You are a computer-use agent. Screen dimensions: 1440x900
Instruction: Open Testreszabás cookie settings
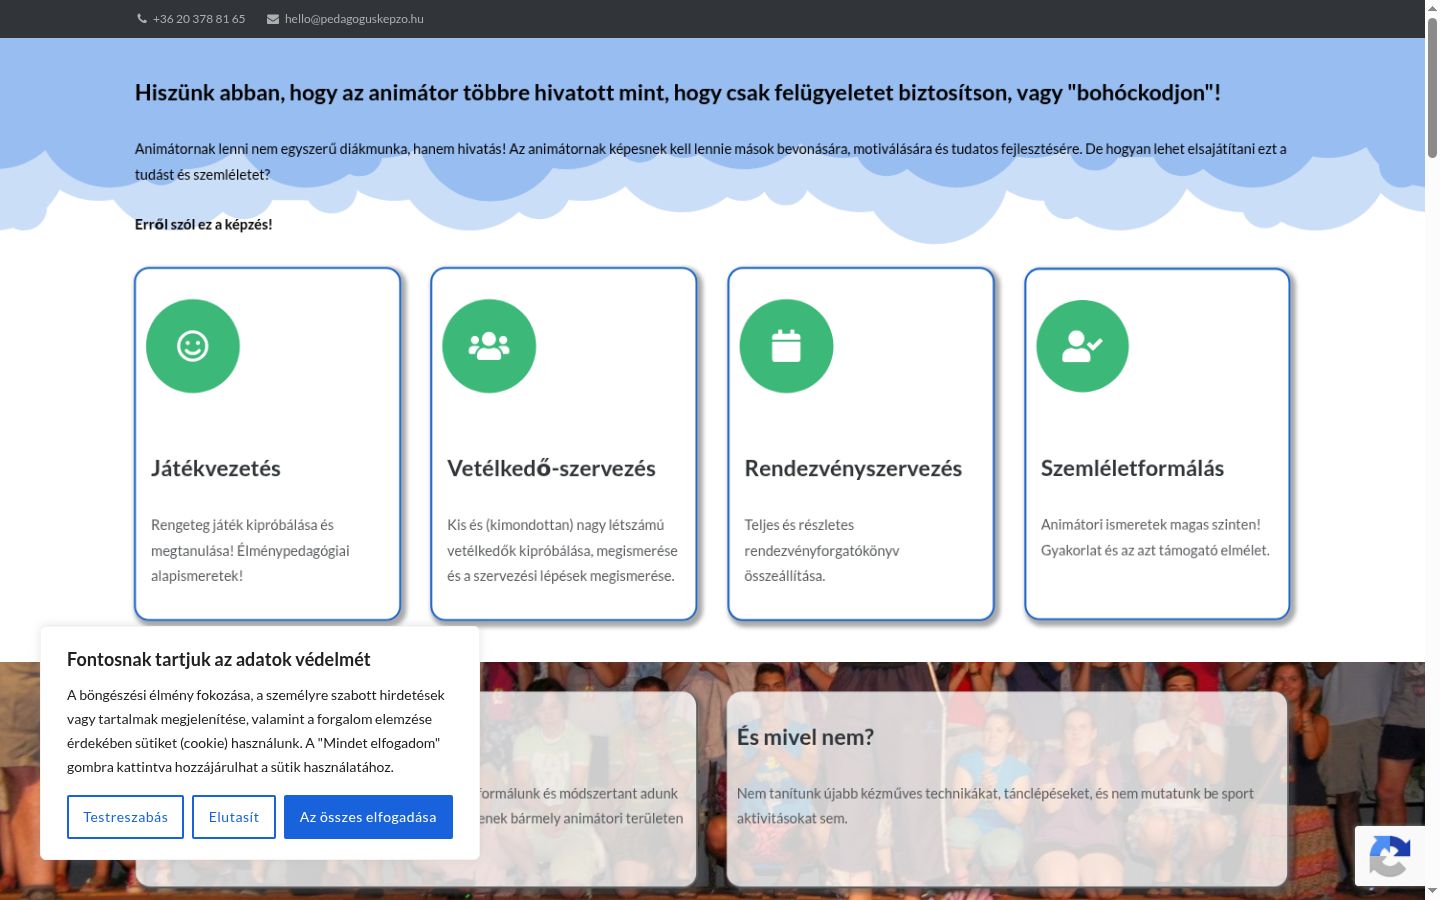point(125,817)
